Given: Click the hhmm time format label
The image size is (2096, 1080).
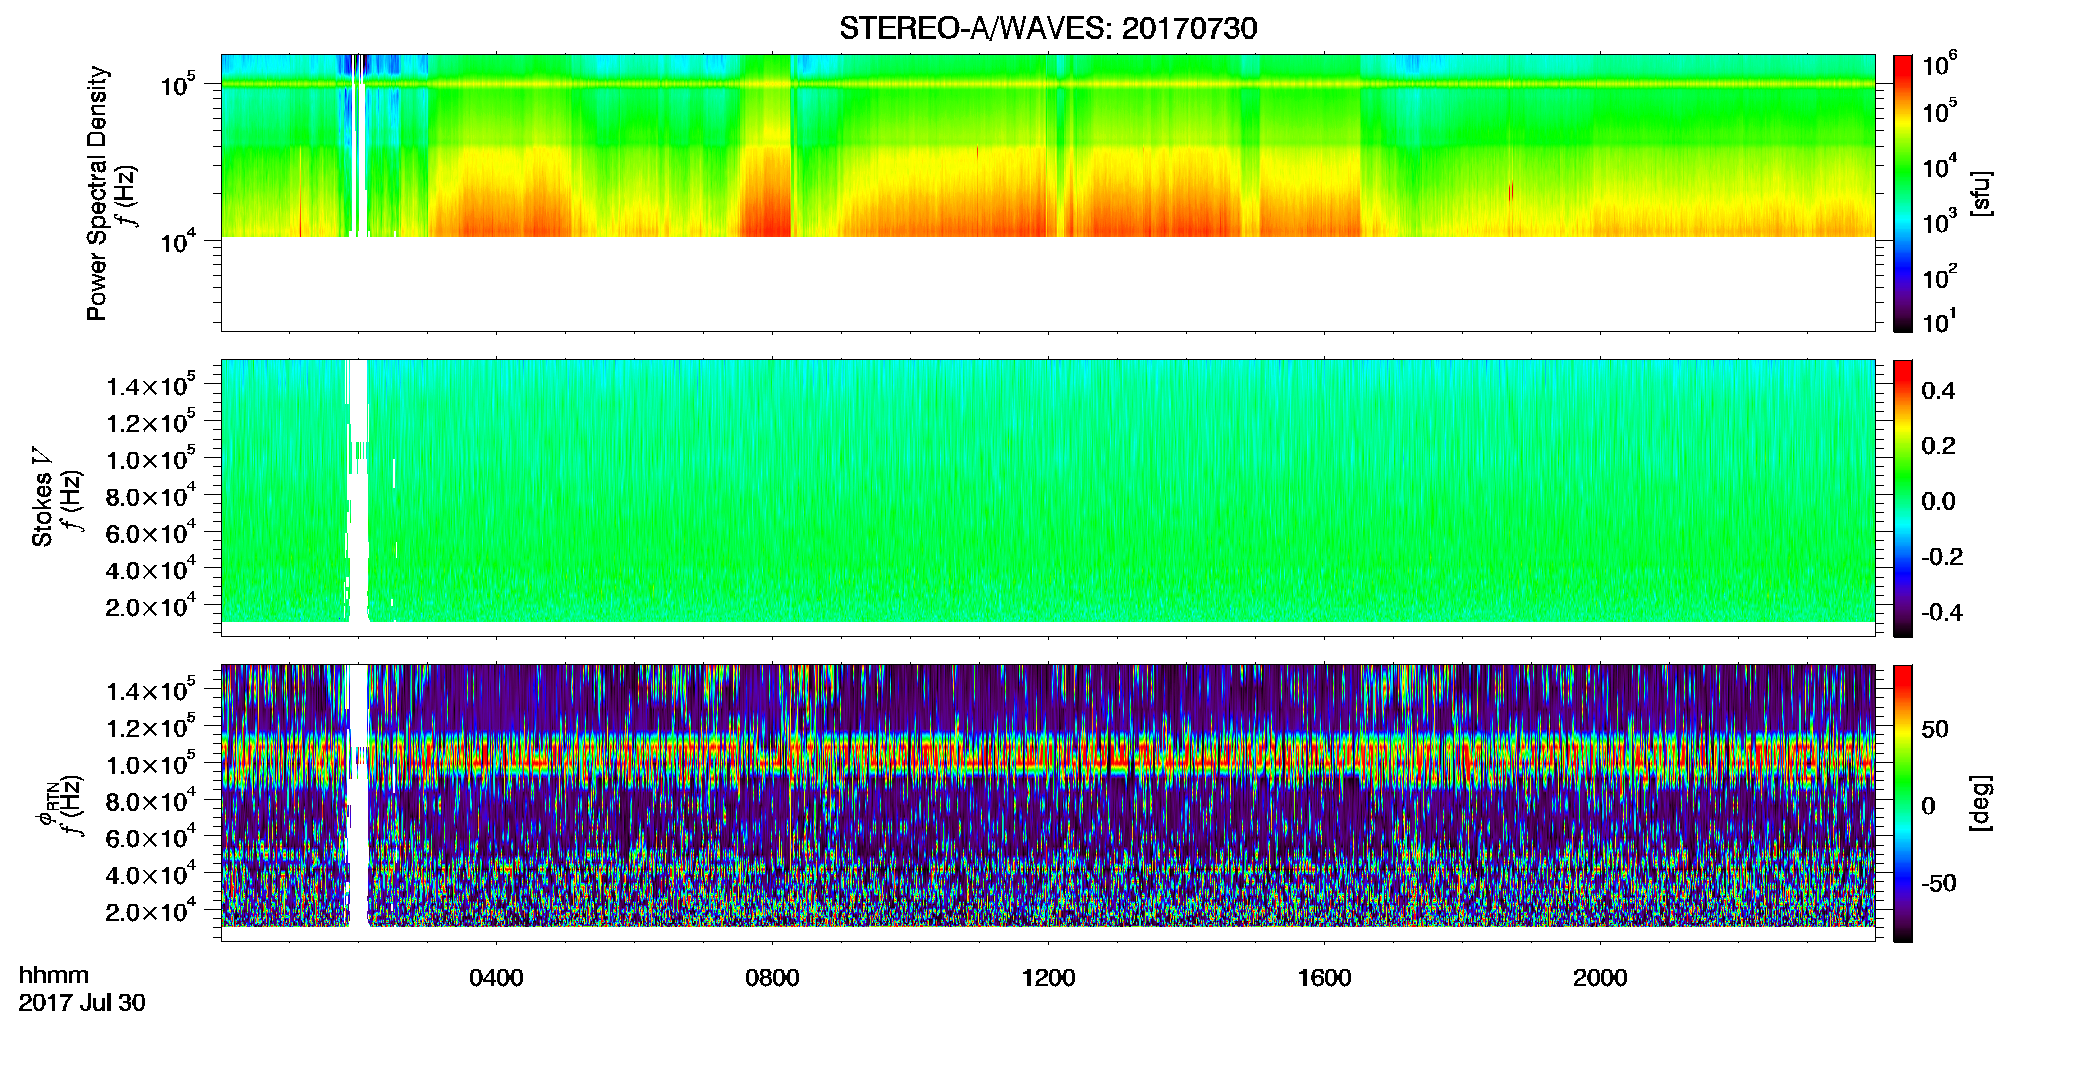Looking at the screenshot, I should tap(54, 975).
